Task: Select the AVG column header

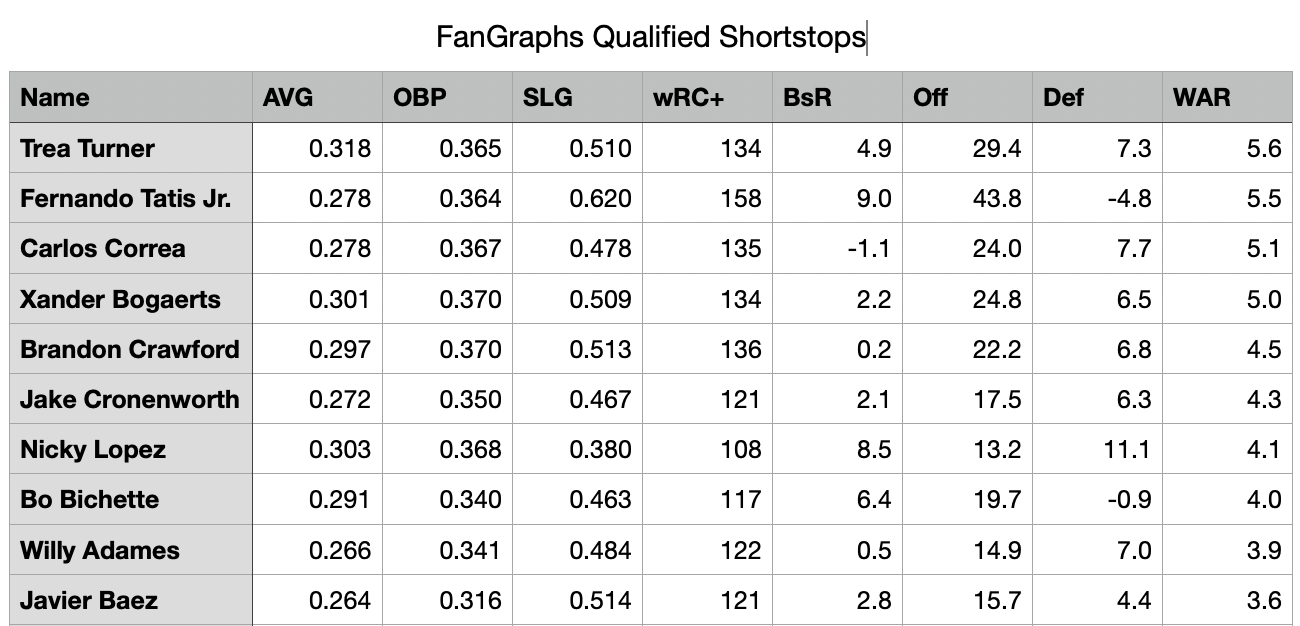Action: 316,97
